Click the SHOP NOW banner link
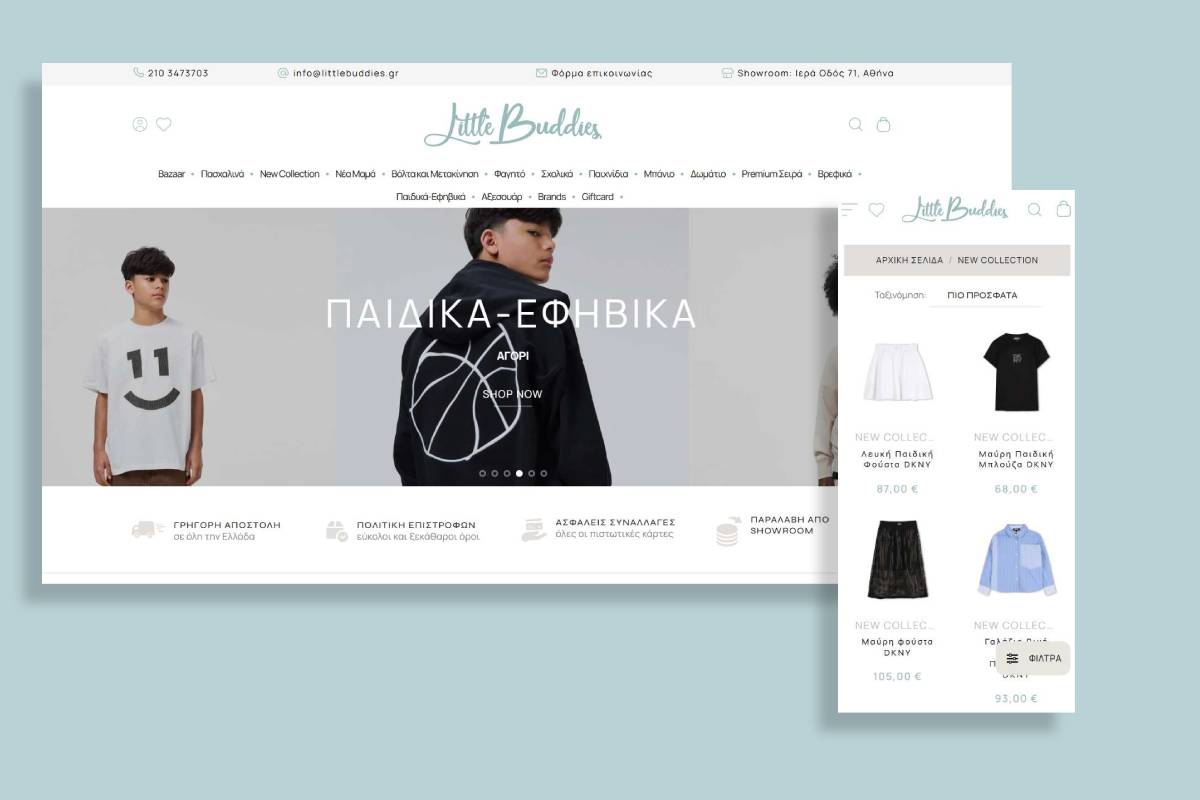Screen dimensions: 1200x800 pos(512,395)
